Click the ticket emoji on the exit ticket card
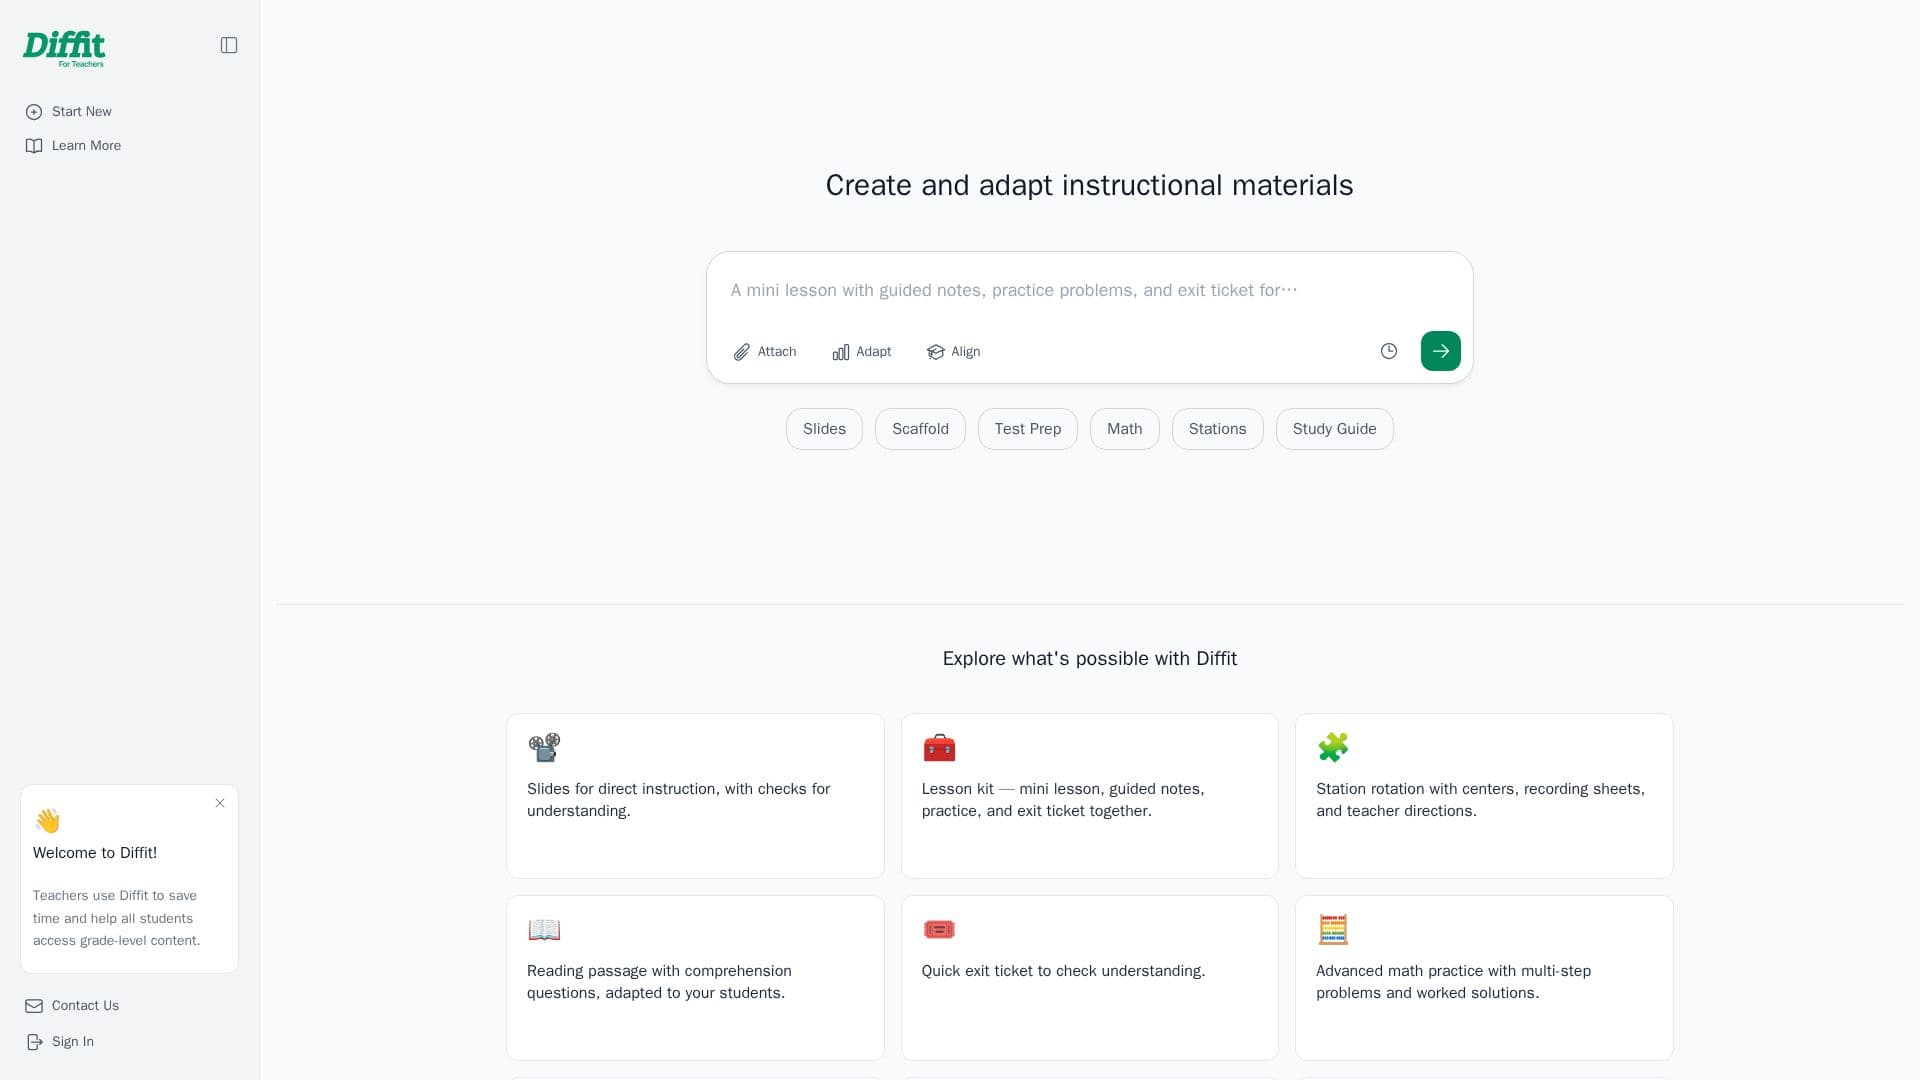The image size is (1920, 1080). 939,929
